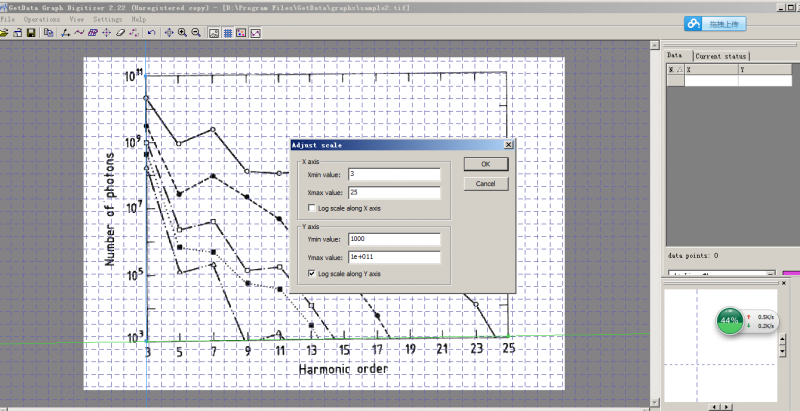Click the Xmin value input field
The width and height of the screenshot is (800, 411).
coord(394,174)
